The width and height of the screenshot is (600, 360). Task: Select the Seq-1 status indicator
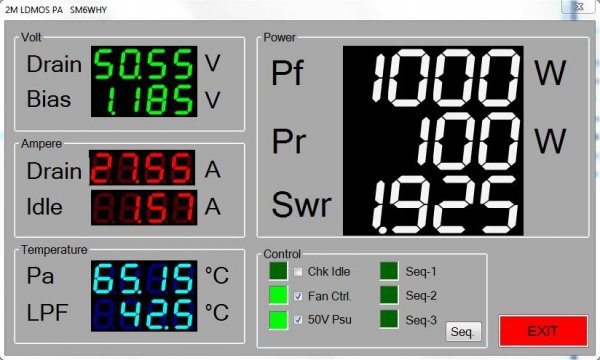click(389, 271)
